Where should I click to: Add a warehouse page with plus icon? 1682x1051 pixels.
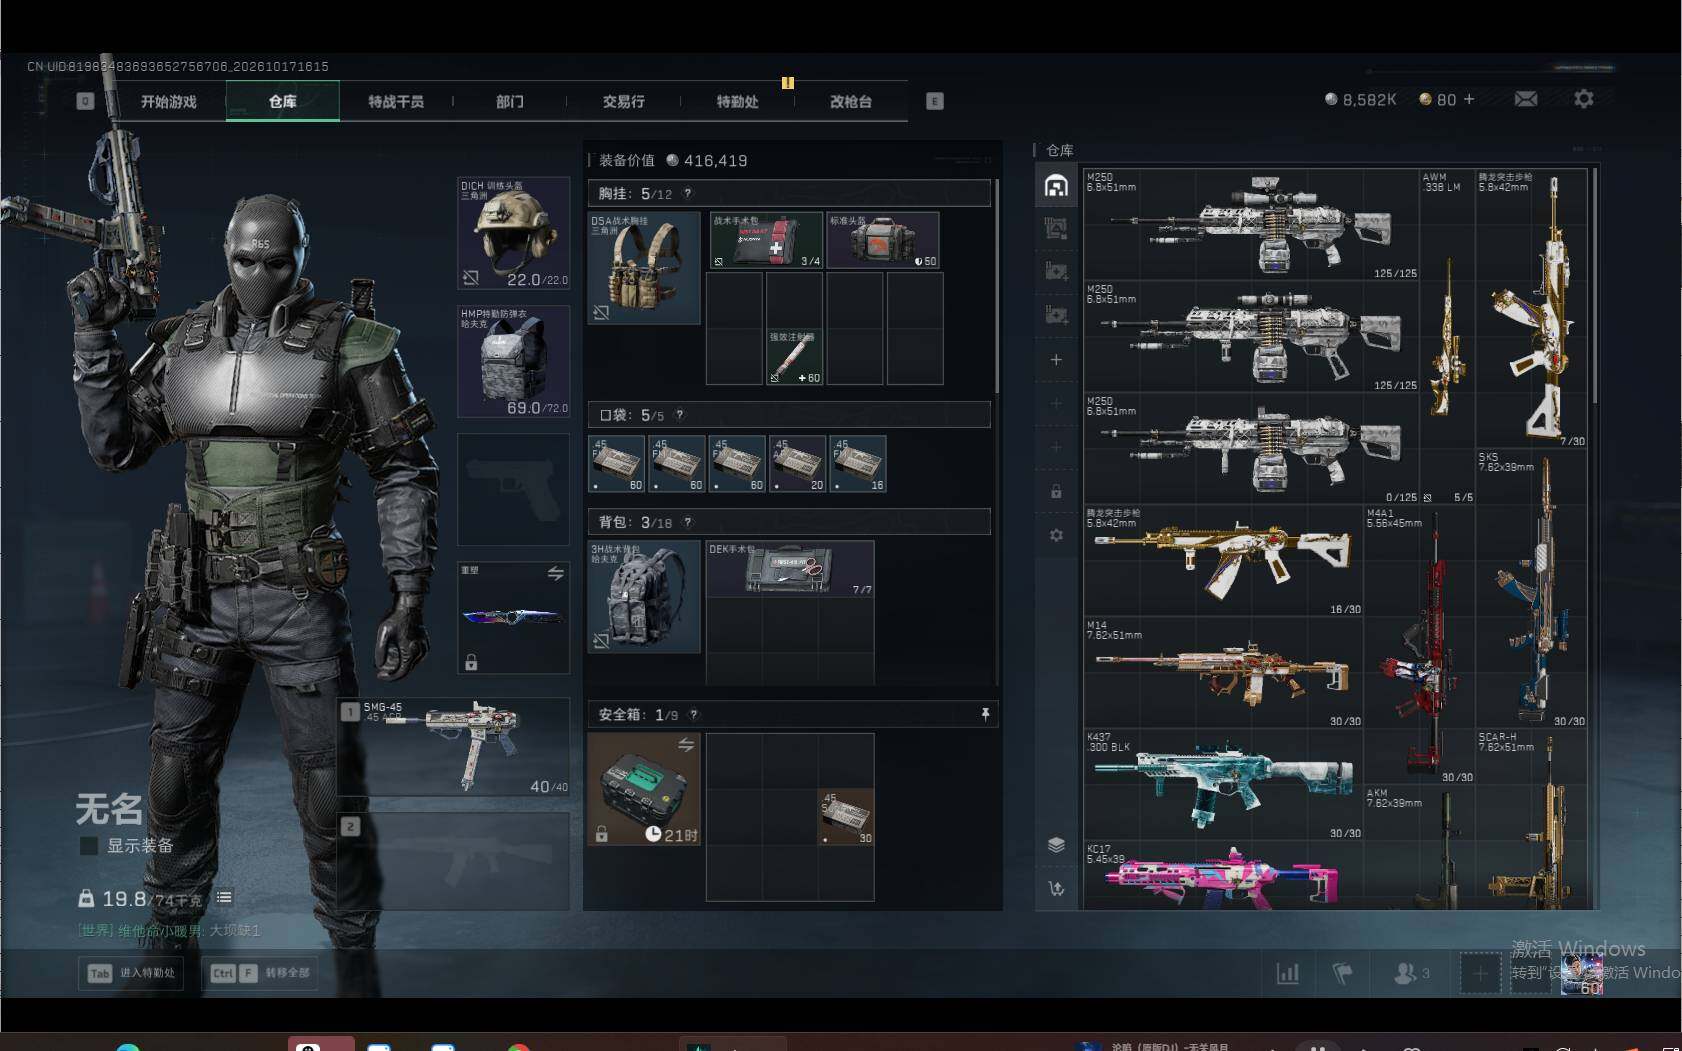(x=1056, y=360)
